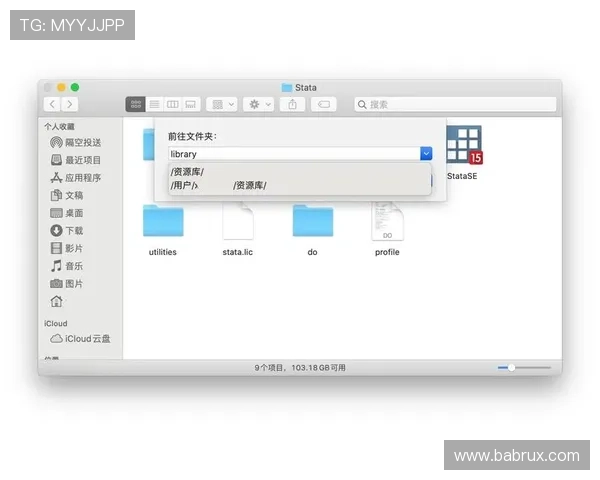Switch to gallery view

[x=191, y=104]
